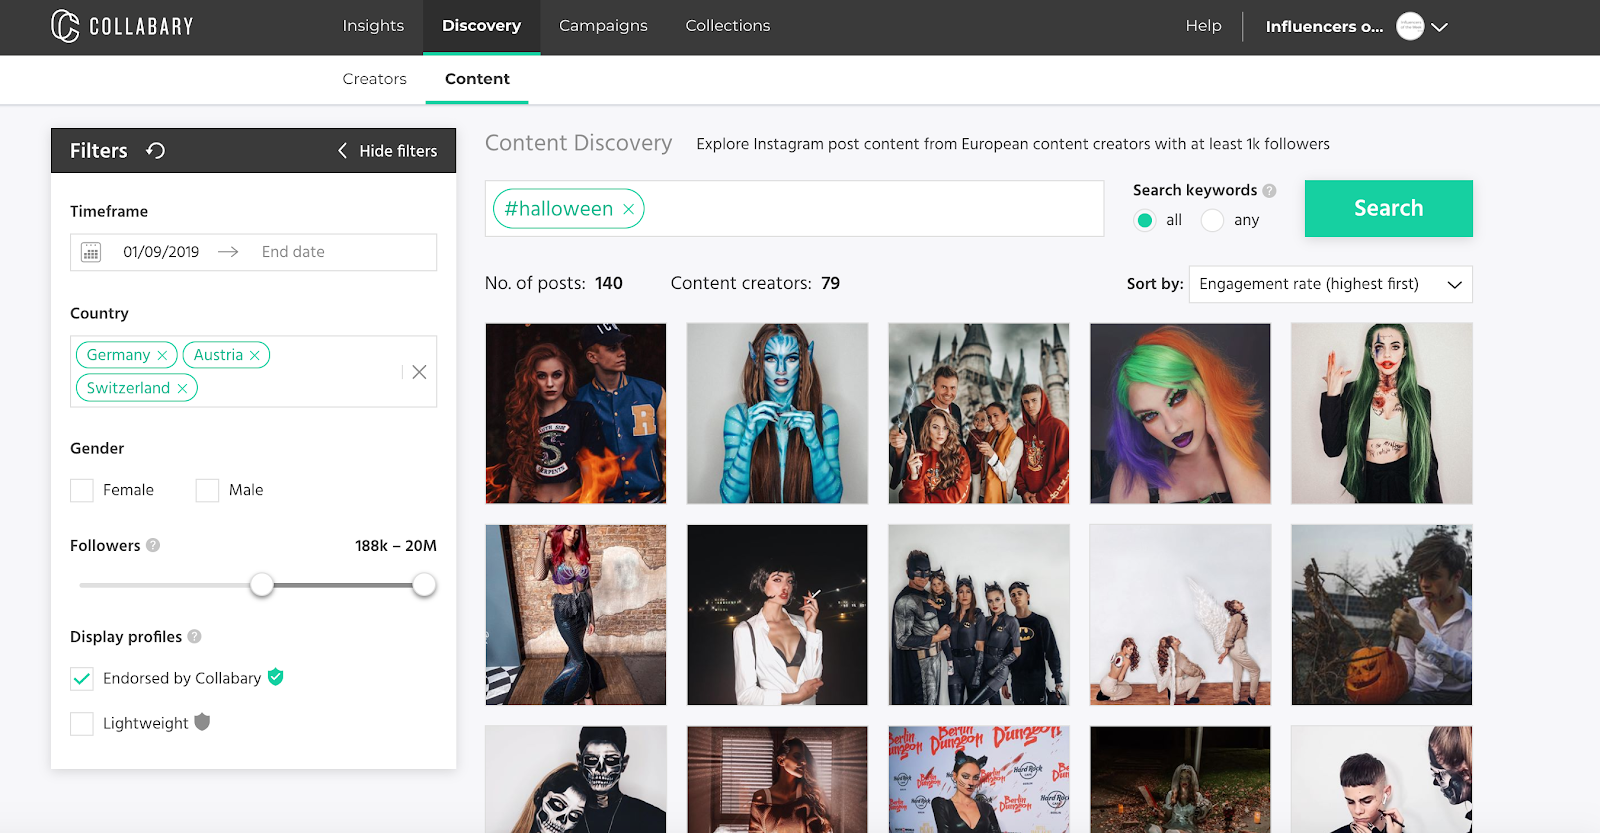Switch to the Content tab
The height and width of the screenshot is (833, 1600).
[x=477, y=79]
